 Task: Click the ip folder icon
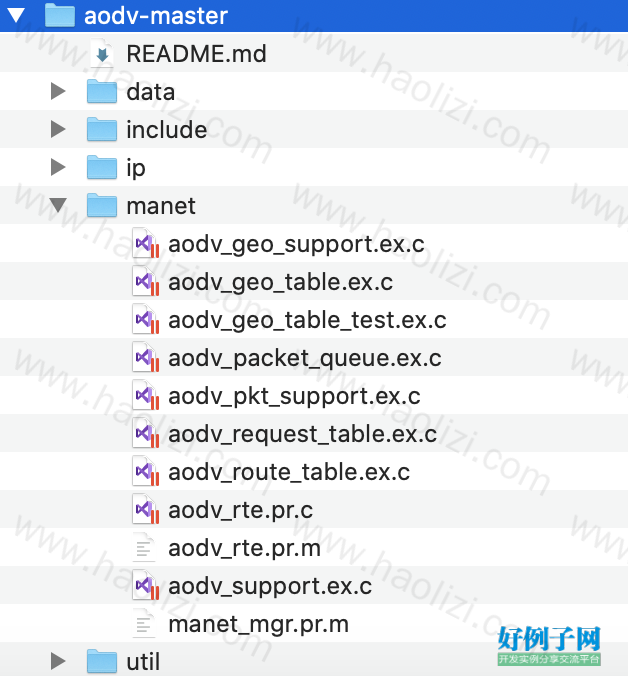coord(102,167)
